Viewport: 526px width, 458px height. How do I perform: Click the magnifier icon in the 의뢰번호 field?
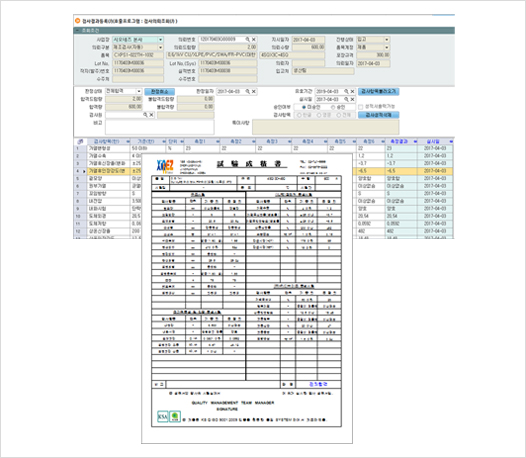(x=248, y=40)
